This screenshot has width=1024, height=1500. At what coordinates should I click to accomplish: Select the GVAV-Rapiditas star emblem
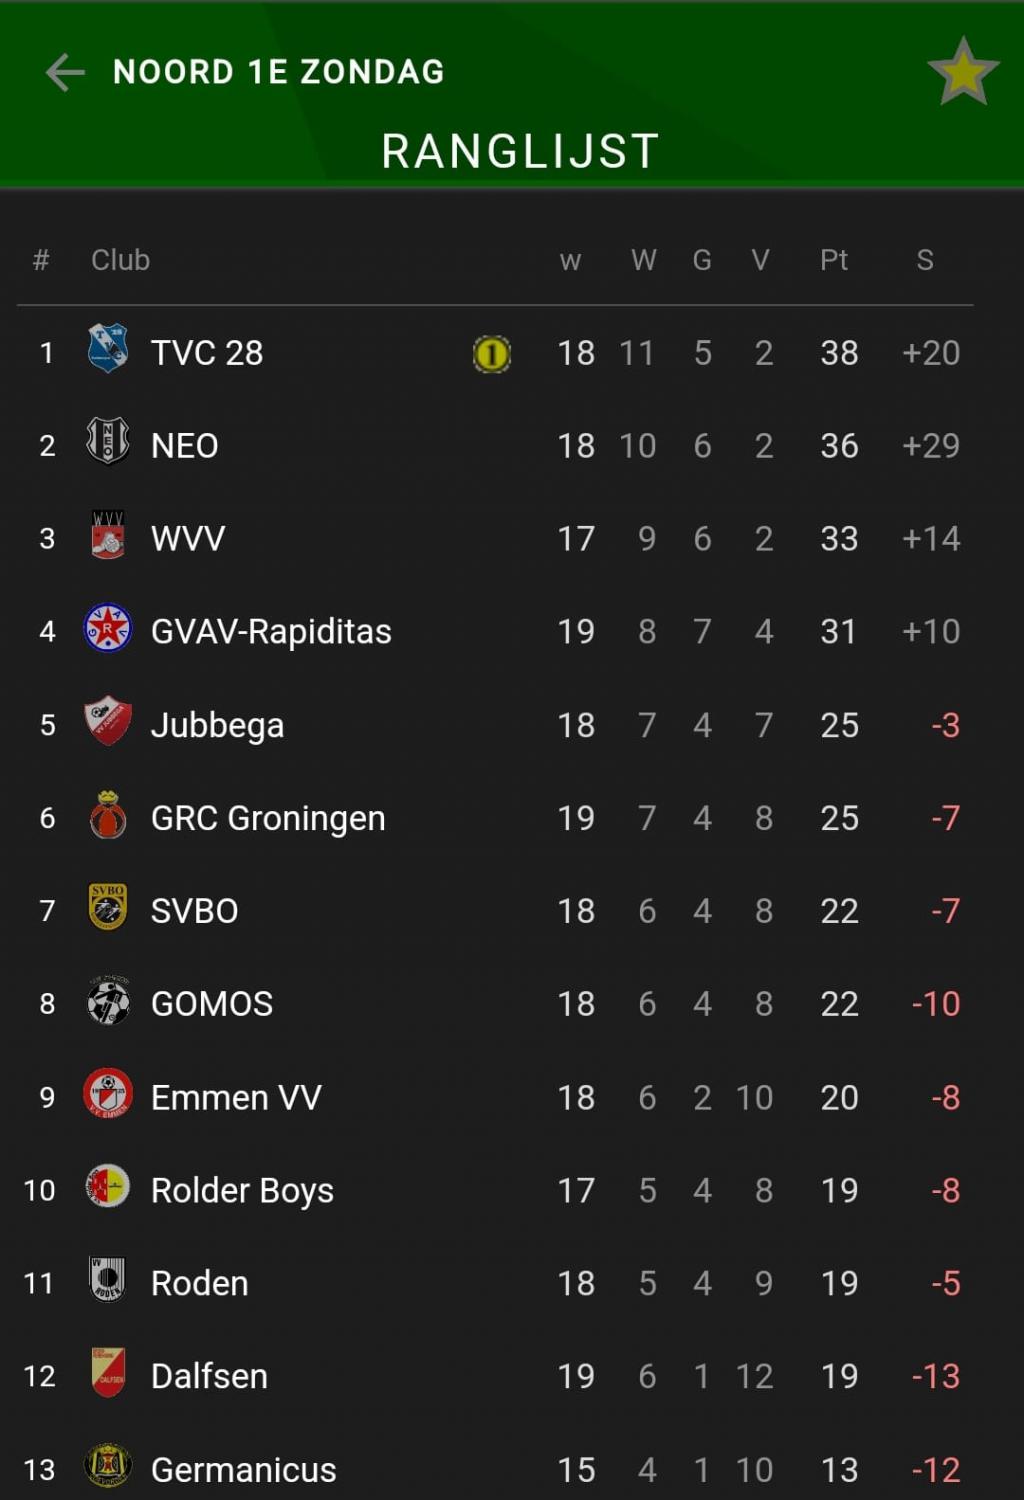[x=108, y=629]
